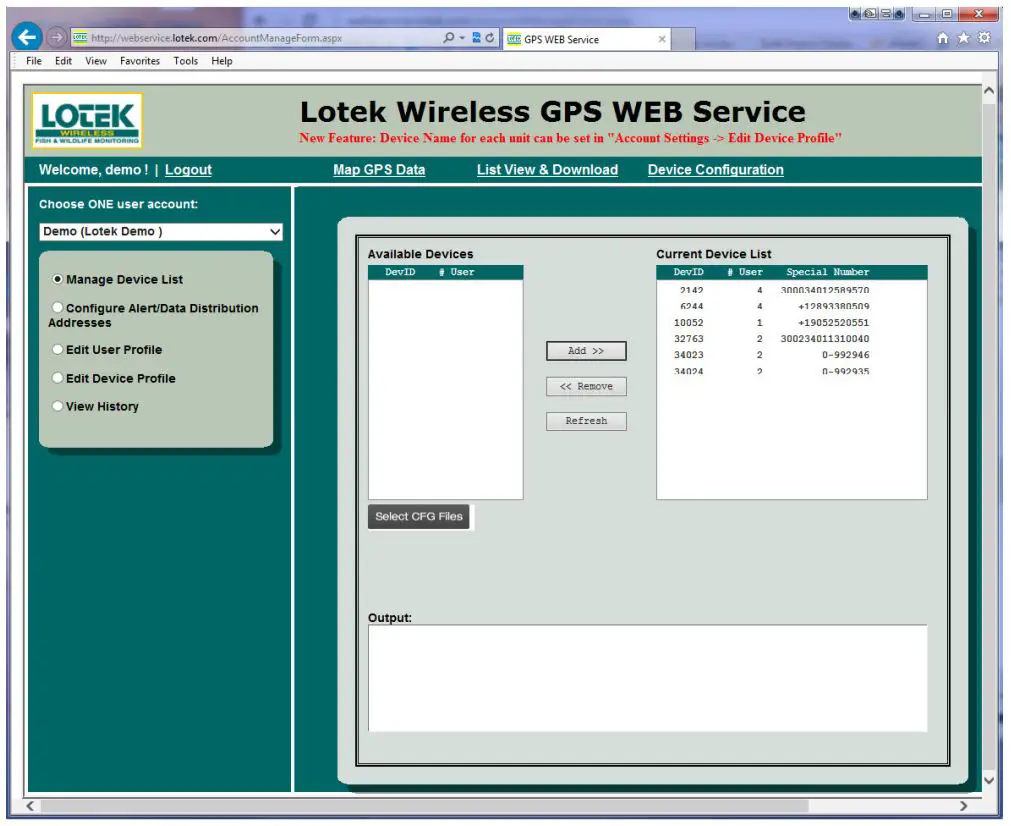1011x826 pixels.
Task: Click the Add >> button
Action: click(x=586, y=351)
